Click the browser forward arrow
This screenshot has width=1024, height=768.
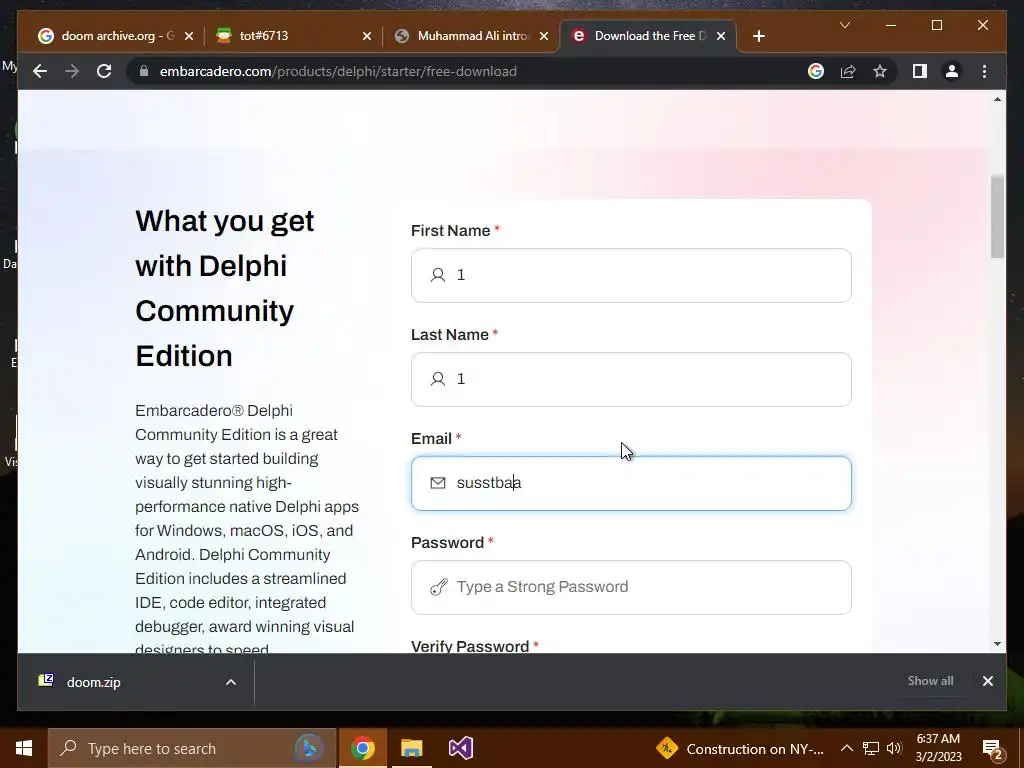[72, 71]
